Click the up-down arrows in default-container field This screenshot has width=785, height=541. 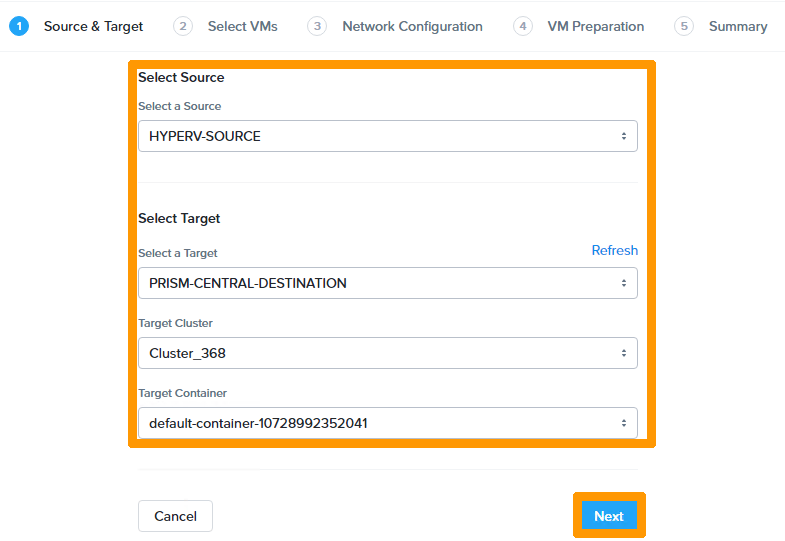click(623, 423)
